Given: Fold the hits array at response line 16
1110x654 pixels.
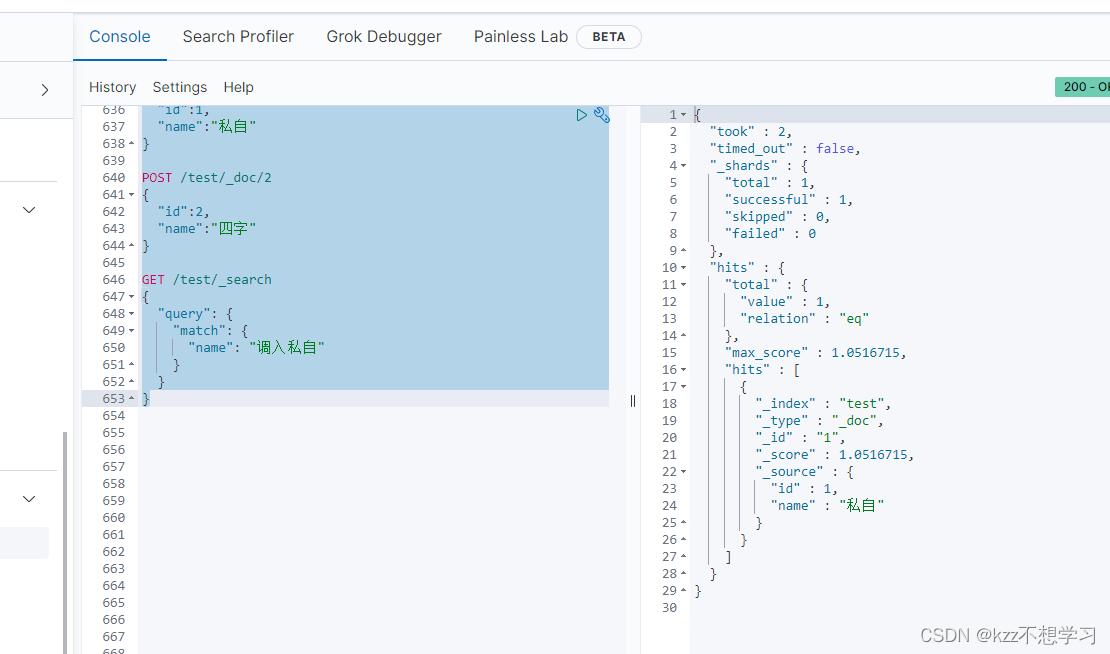Looking at the screenshot, I should pos(683,369).
